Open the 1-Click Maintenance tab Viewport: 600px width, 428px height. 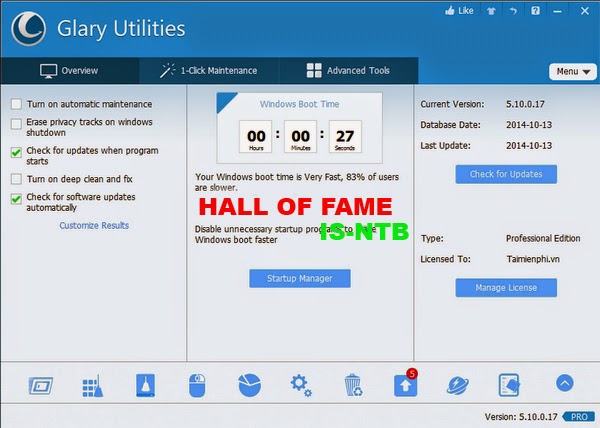click(209, 71)
